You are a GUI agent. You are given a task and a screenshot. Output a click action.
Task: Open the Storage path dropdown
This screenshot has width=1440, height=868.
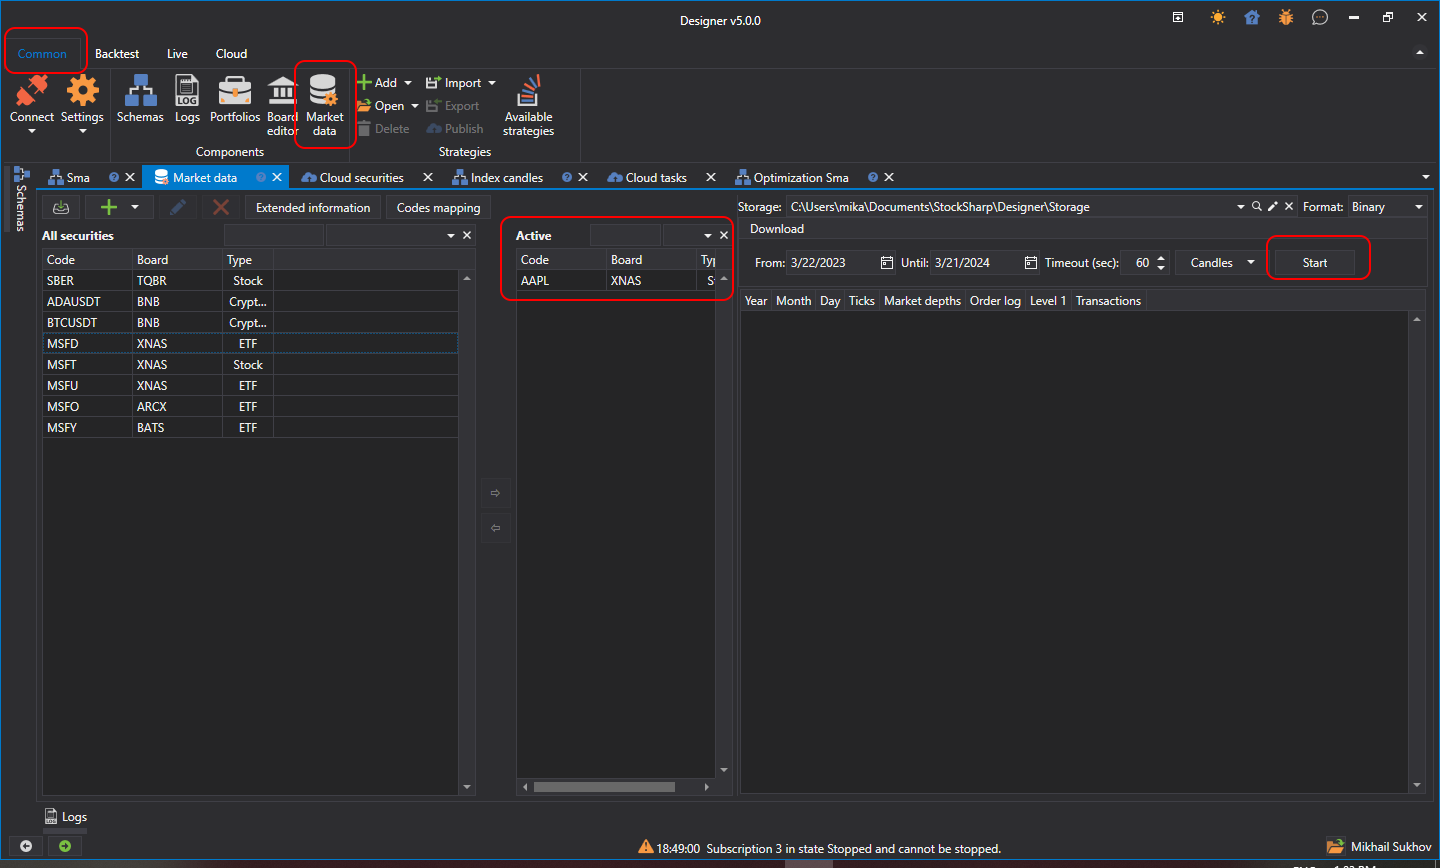tap(1240, 207)
